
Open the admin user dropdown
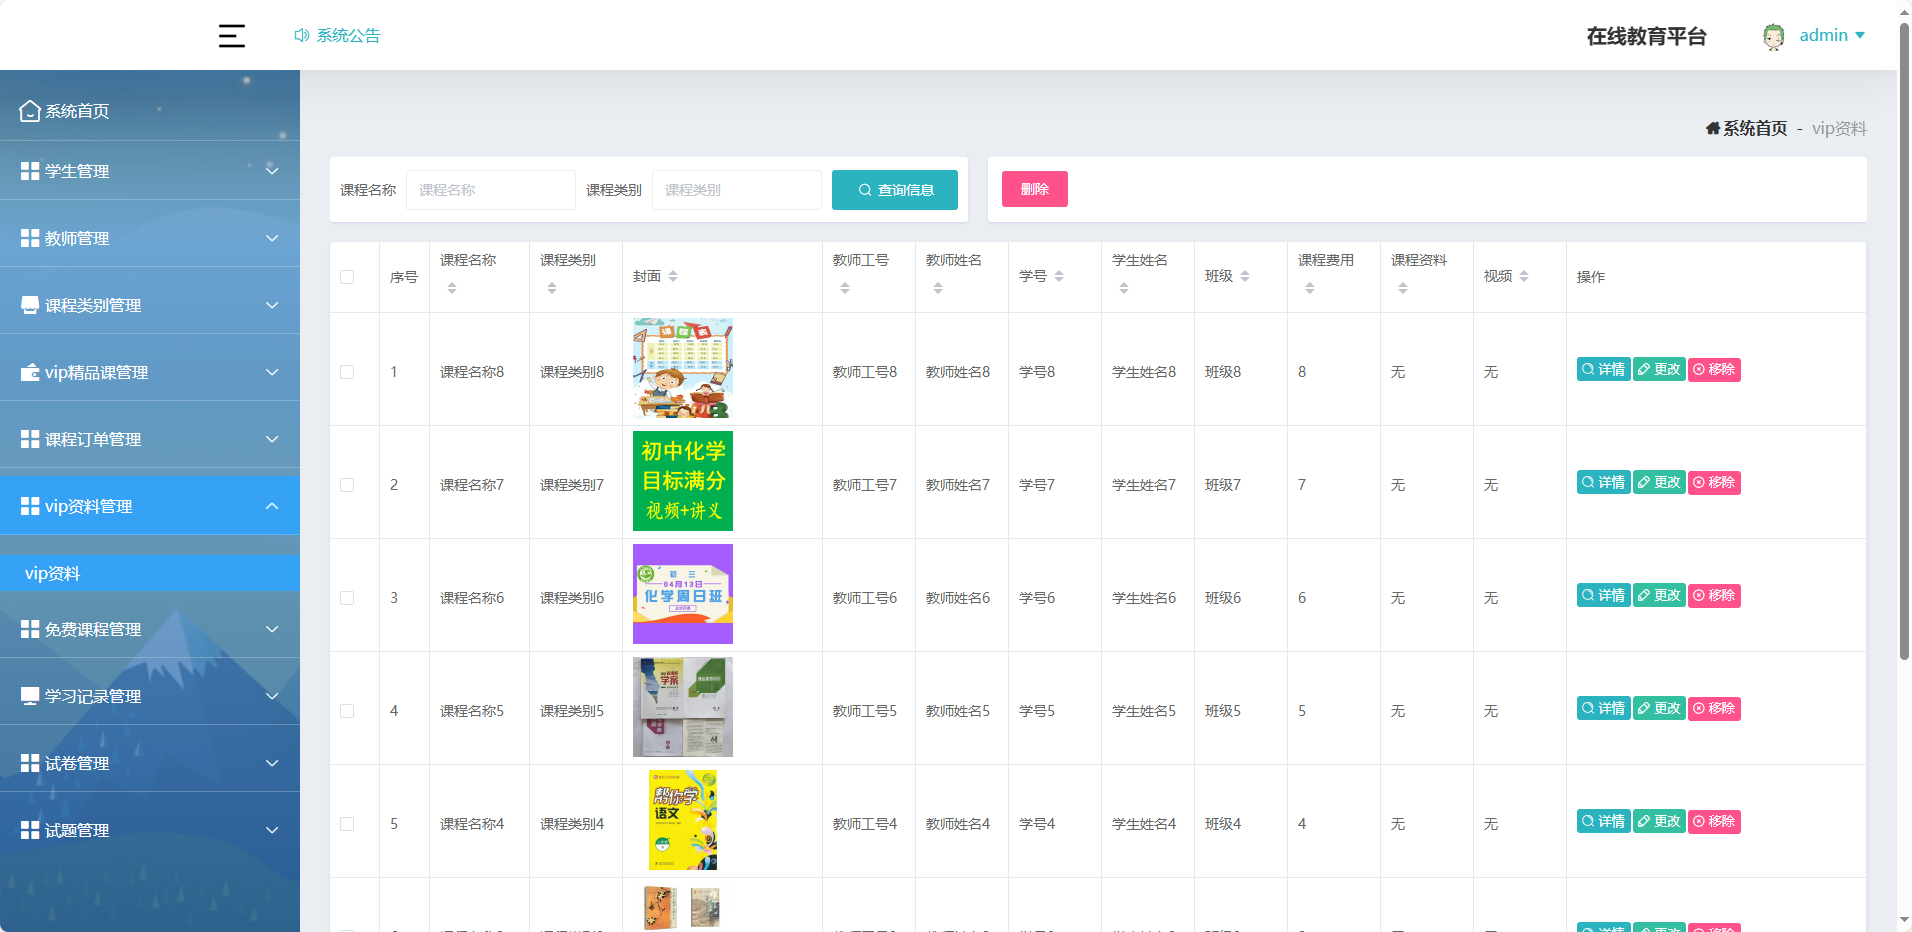[1832, 35]
